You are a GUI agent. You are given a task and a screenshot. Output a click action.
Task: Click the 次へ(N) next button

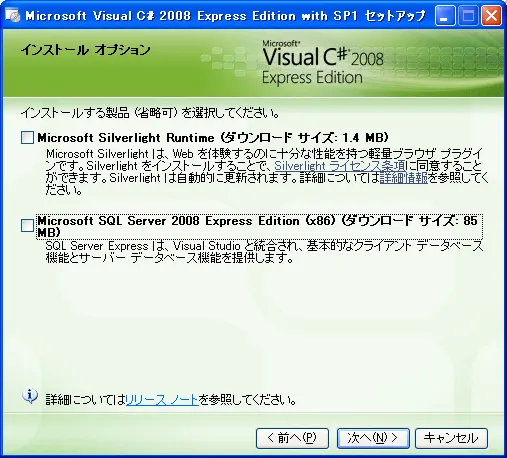pyautogui.click(x=373, y=438)
